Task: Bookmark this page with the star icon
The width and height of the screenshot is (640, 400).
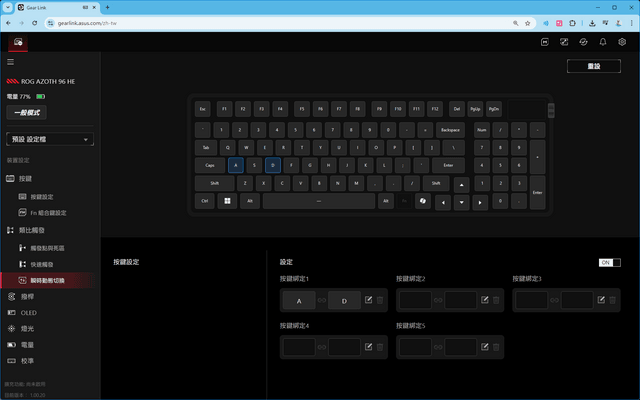Action: [527, 23]
